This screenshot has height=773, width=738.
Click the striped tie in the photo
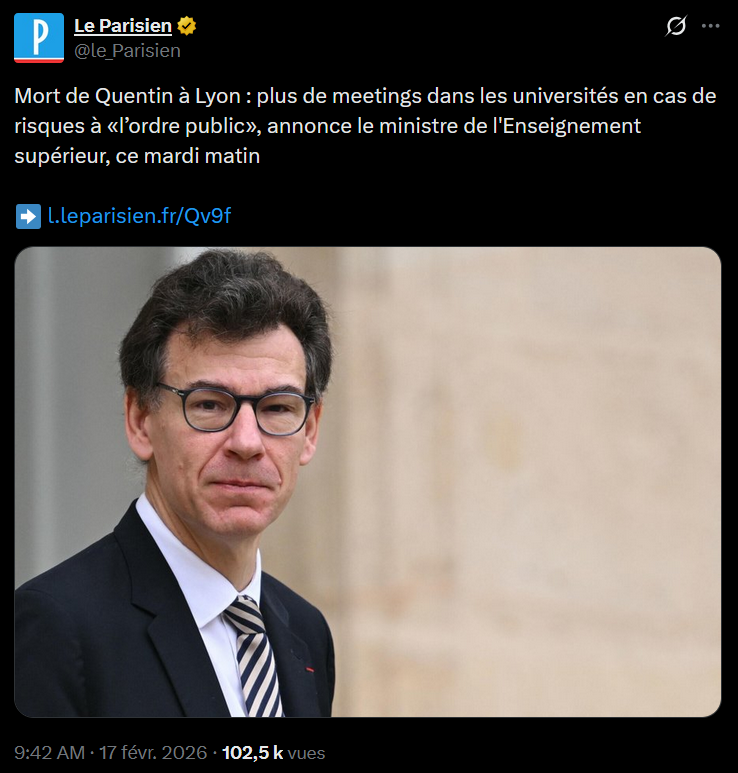[x=255, y=657]
